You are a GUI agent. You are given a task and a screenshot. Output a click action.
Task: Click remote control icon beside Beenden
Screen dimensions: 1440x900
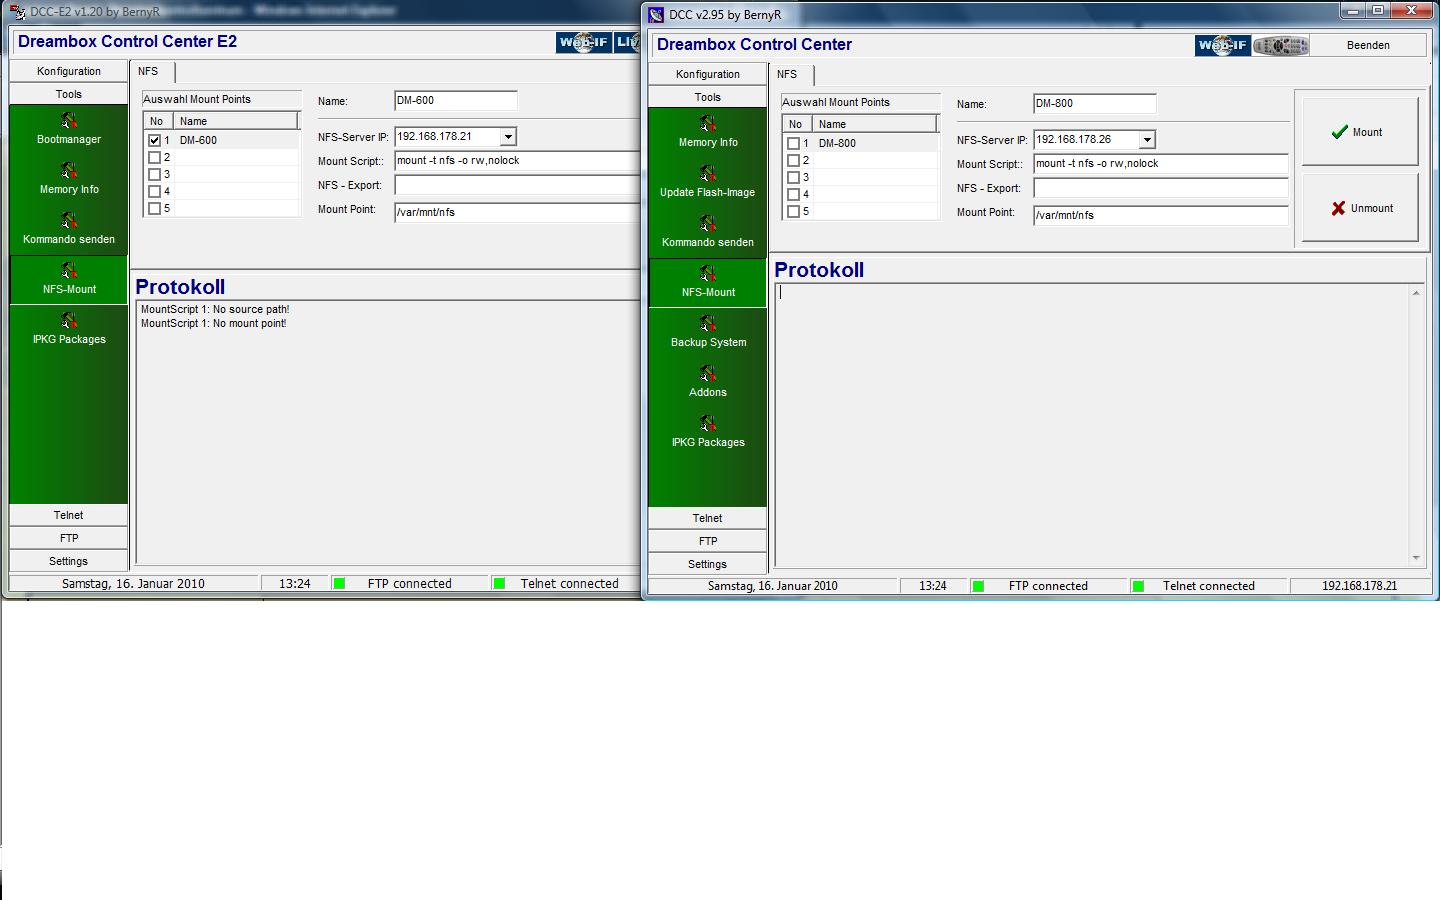(1280, 45)
